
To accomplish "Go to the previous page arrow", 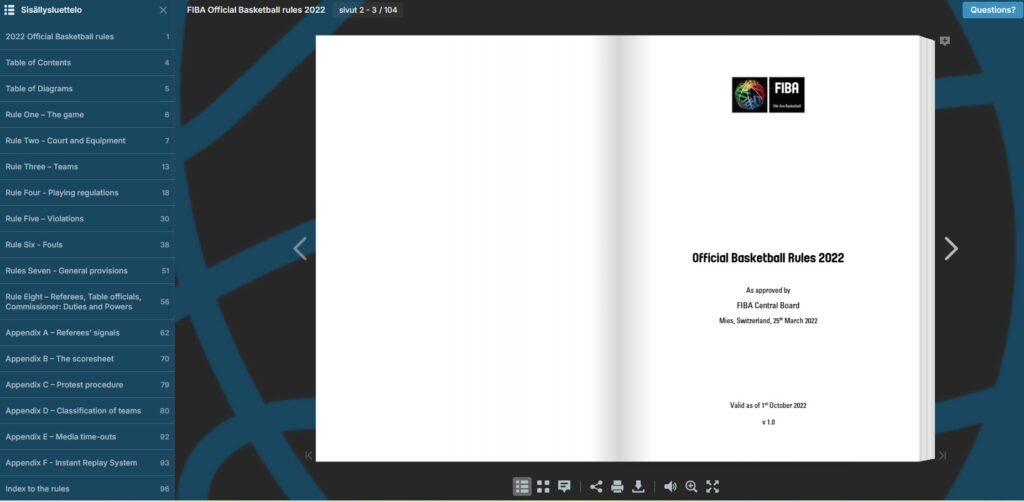I will pyautogui.click(x=300, y=248).
